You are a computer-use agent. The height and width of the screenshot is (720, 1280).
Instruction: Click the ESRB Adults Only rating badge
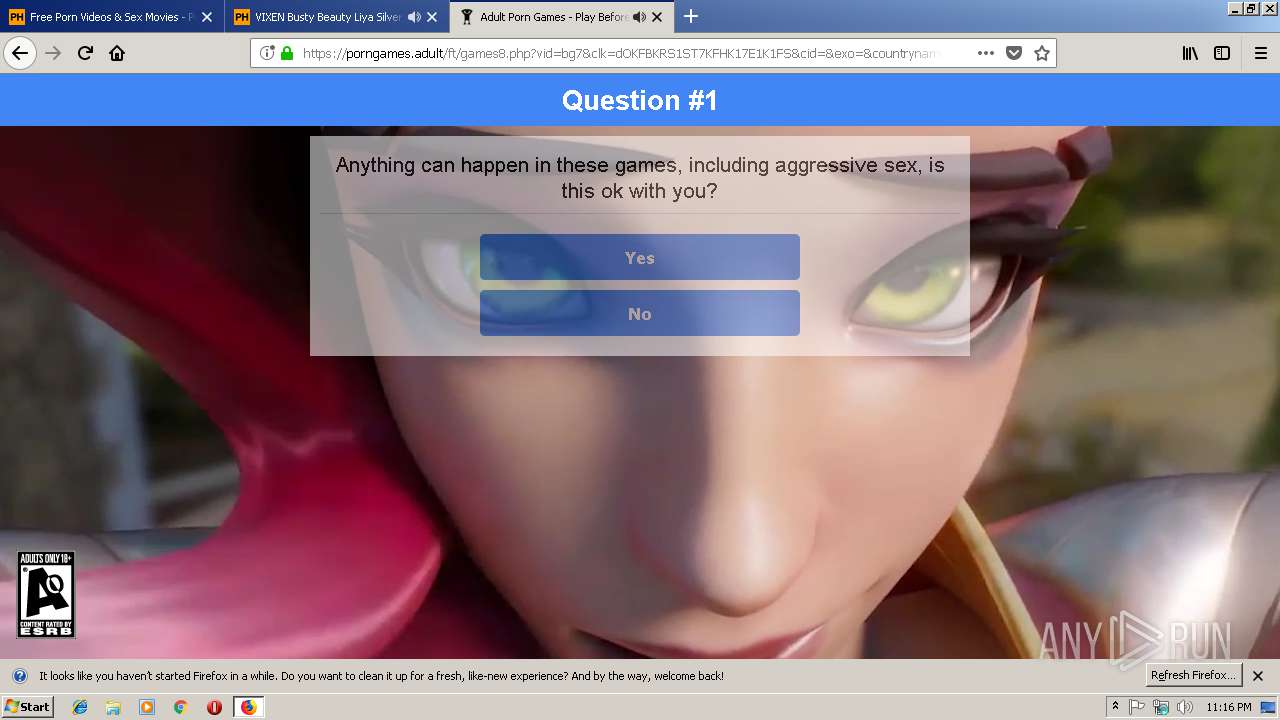(46, 594)
